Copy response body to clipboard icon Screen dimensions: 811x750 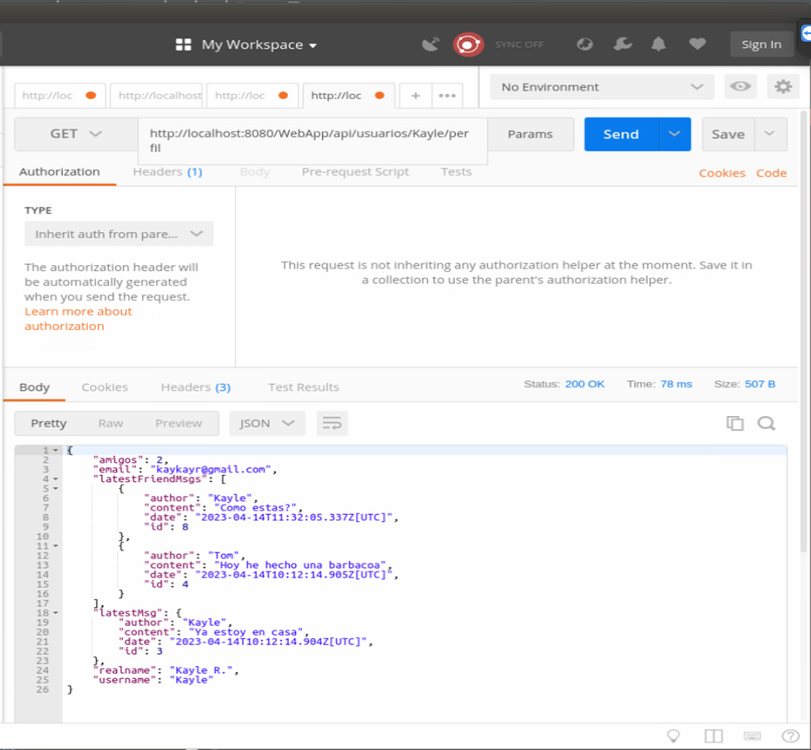pos(734,423)
